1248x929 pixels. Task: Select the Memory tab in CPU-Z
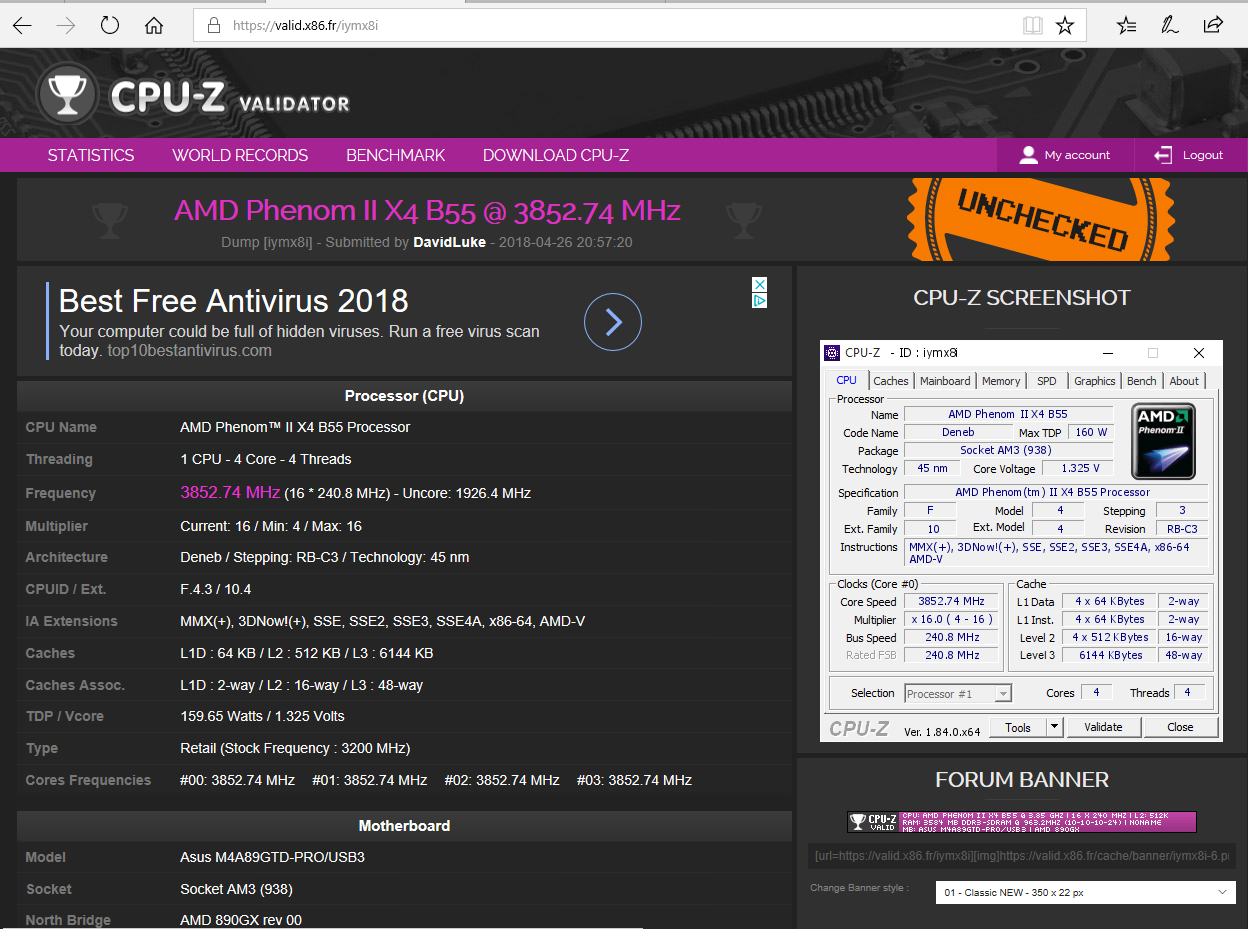pos(1001,381)
